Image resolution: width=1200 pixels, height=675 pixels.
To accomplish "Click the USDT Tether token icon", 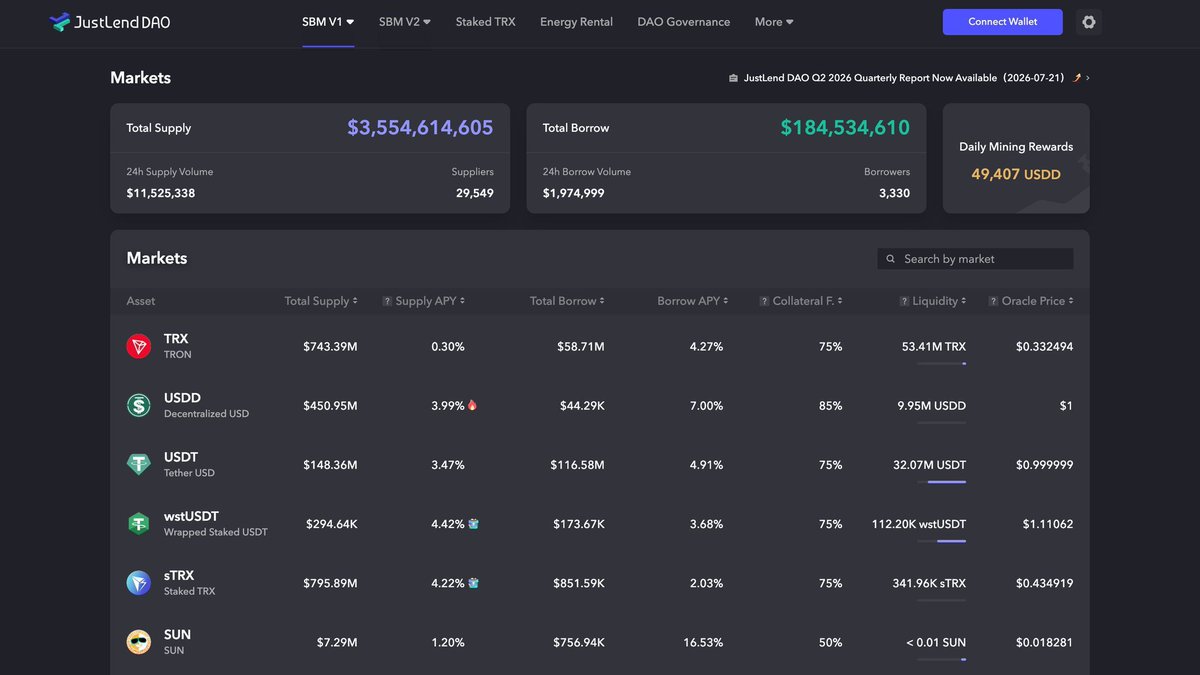I will pyautogui.click(x=139, y=464).
